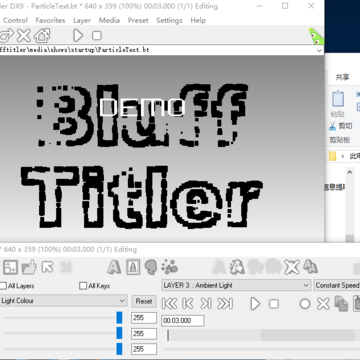Jump to the last key

tap(225, 304)
